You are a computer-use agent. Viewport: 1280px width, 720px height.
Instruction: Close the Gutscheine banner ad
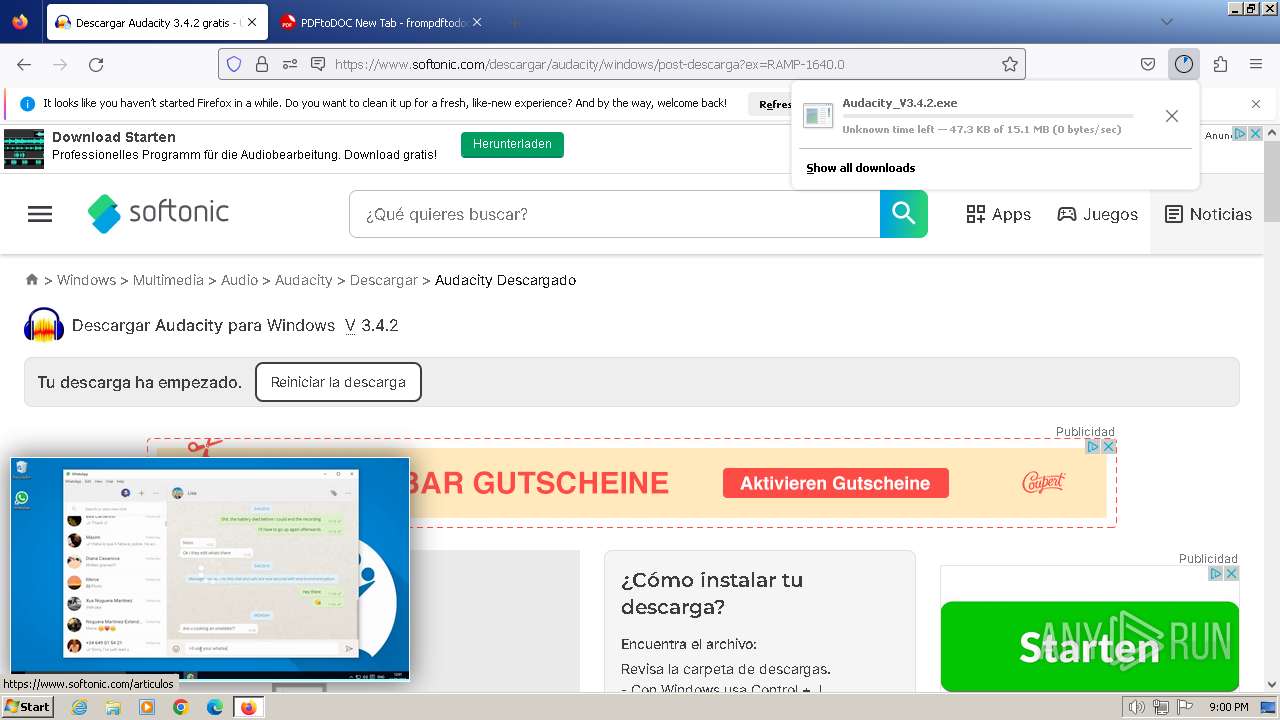click(x=1109, y=447)
